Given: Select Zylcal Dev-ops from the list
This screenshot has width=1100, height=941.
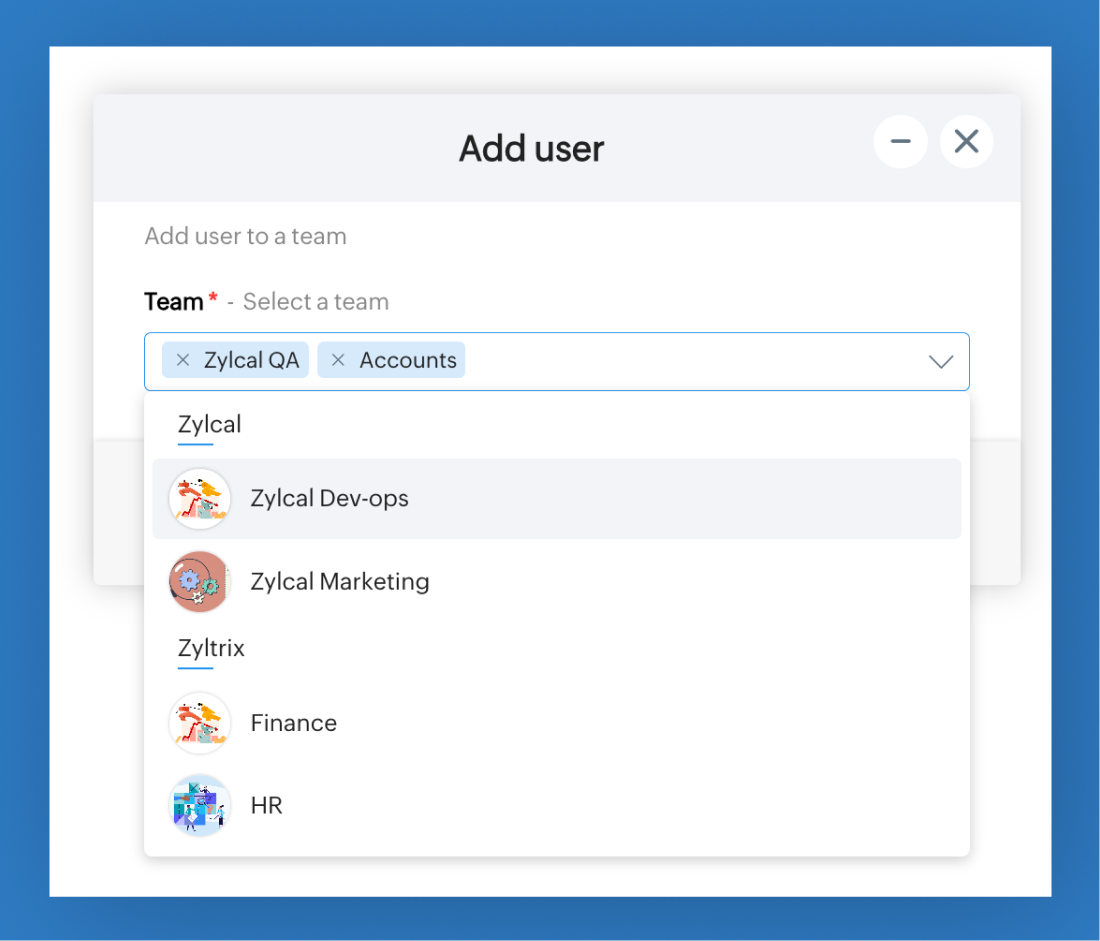Looking at the screenshot, I should pos(329,499).
